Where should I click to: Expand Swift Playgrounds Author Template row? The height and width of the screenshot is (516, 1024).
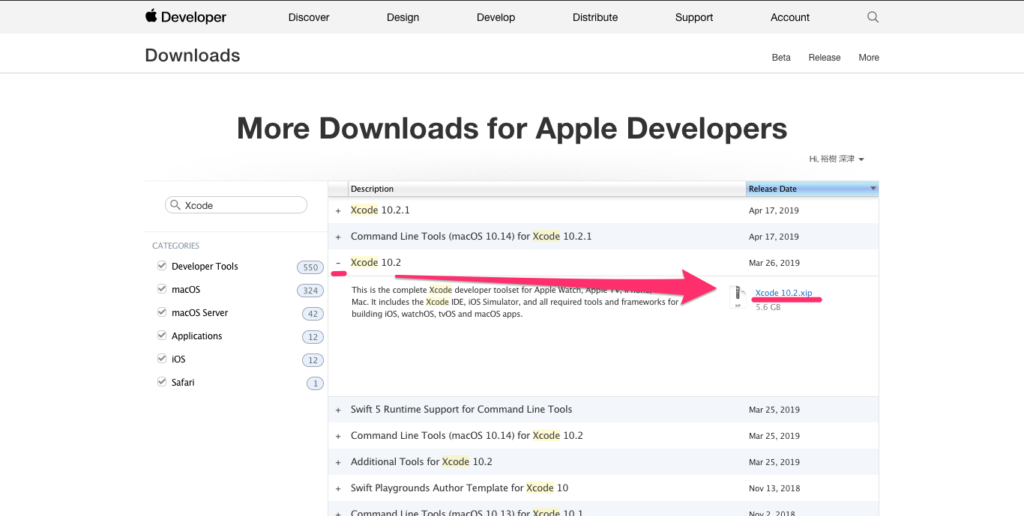pos(338,489)
